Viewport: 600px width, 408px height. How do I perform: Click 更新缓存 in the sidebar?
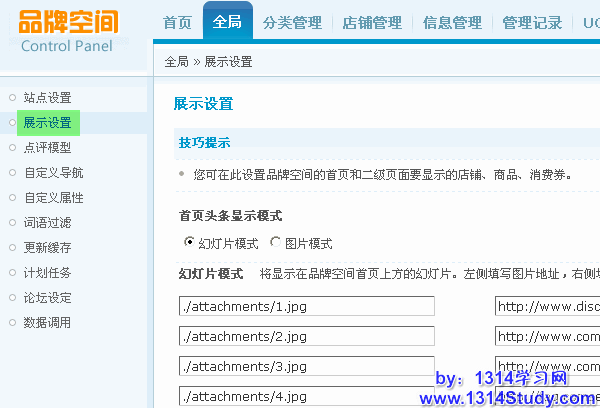pyautogui.click(x=47, y=247)
